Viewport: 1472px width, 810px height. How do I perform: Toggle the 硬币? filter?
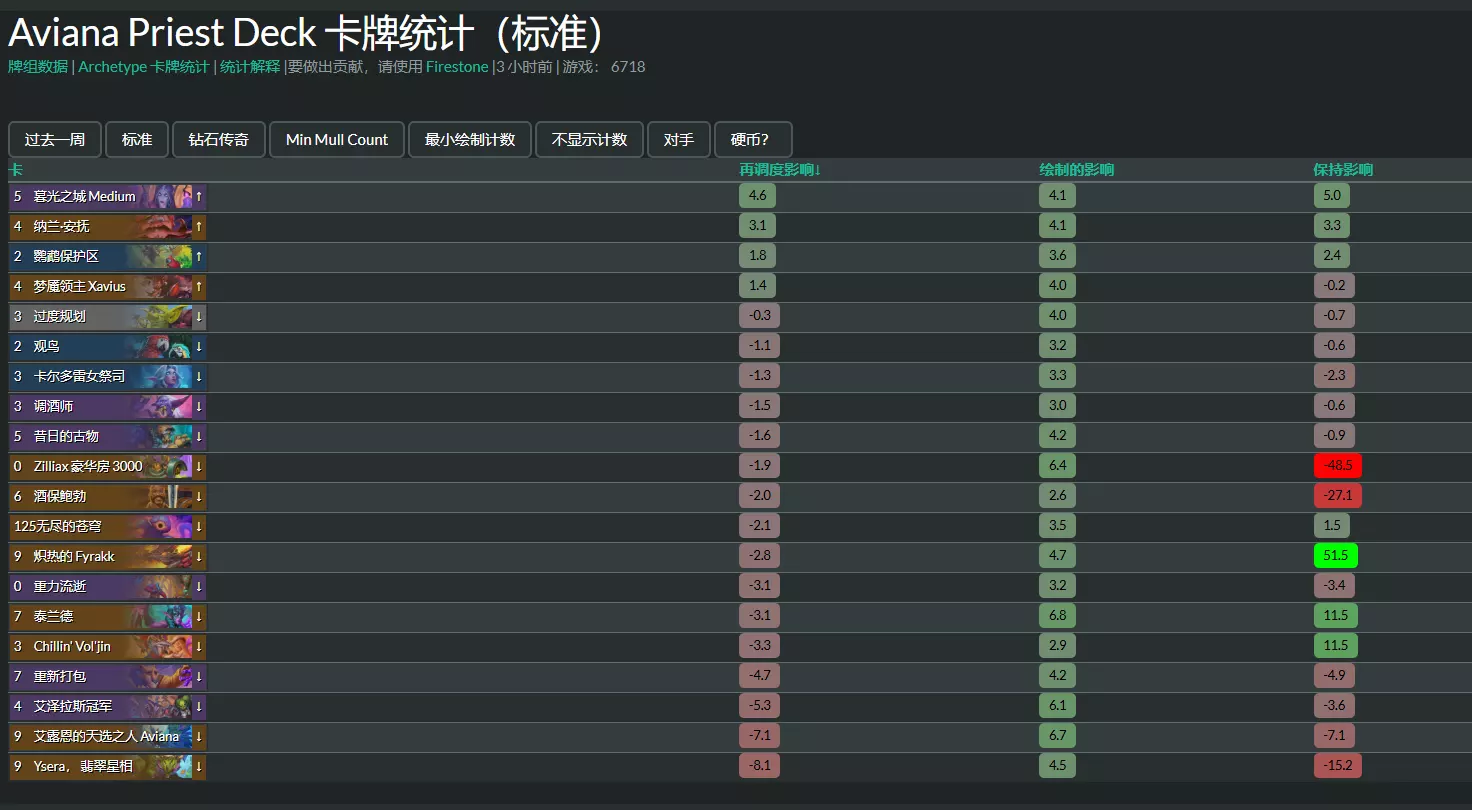point(753,139)
